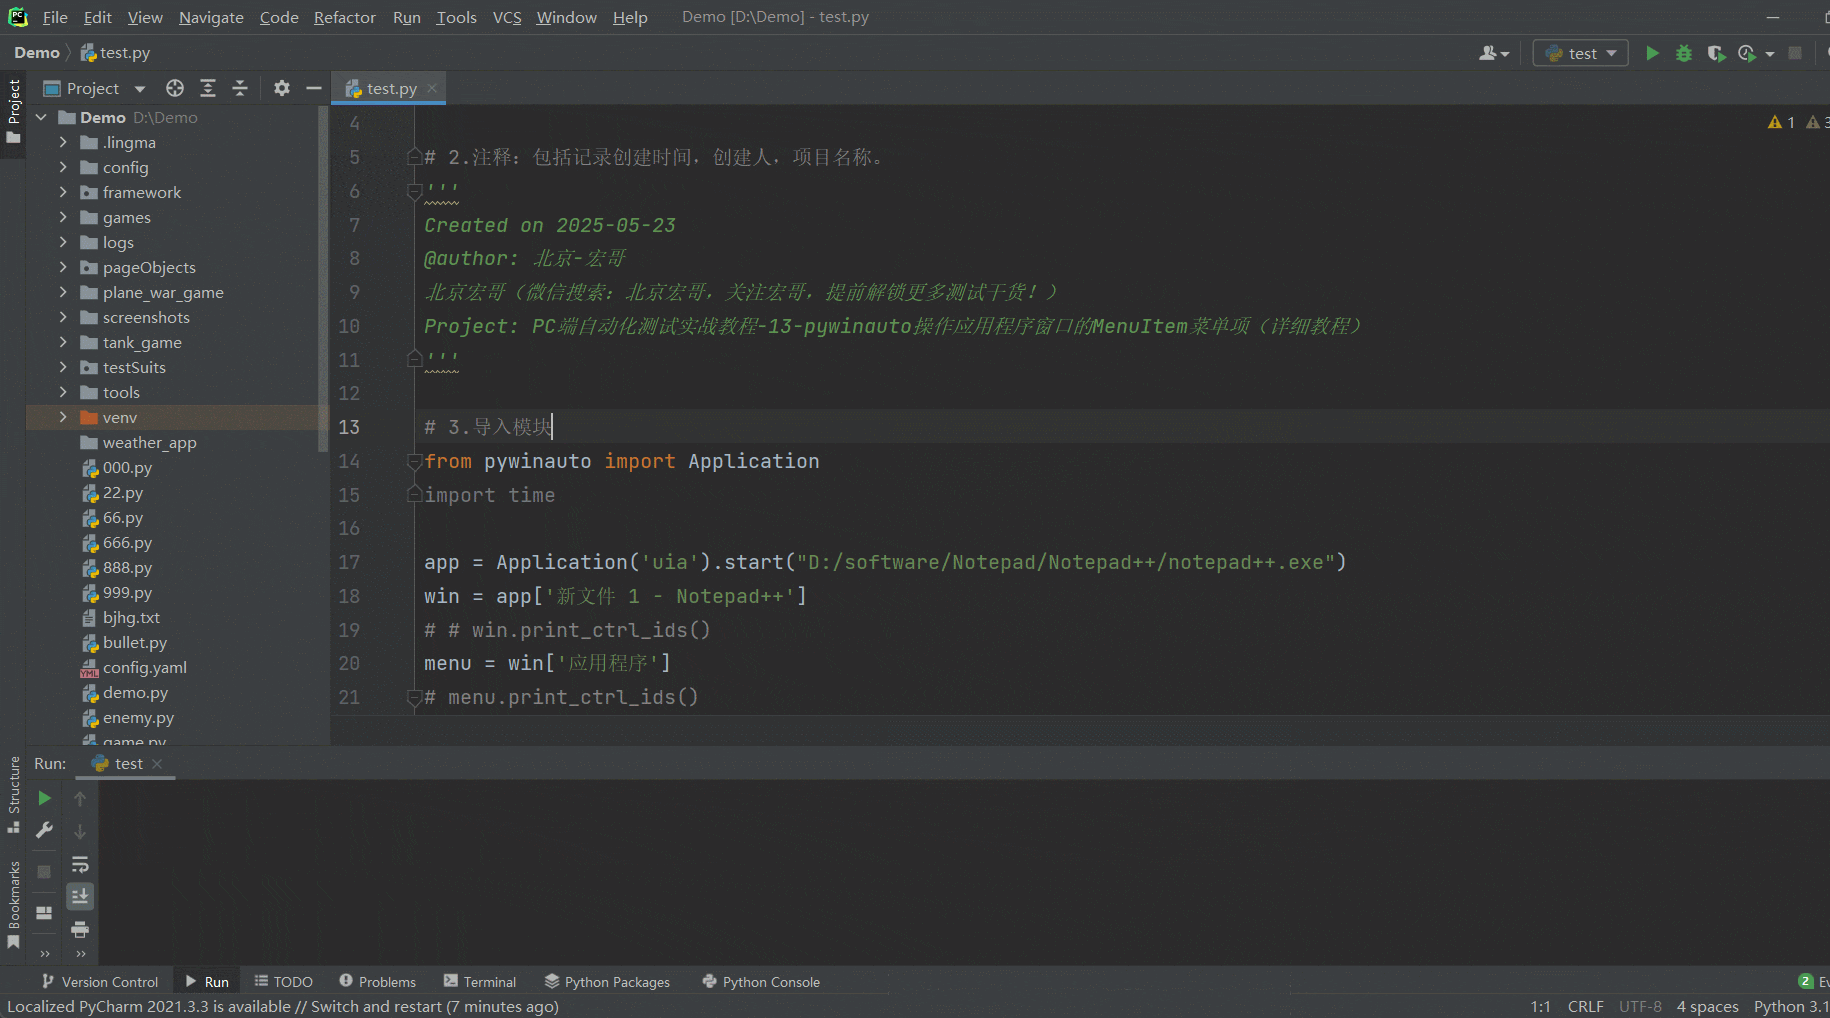Open the Python Console tool window
The image size is (1830, 1018).
tap(761, 982)
